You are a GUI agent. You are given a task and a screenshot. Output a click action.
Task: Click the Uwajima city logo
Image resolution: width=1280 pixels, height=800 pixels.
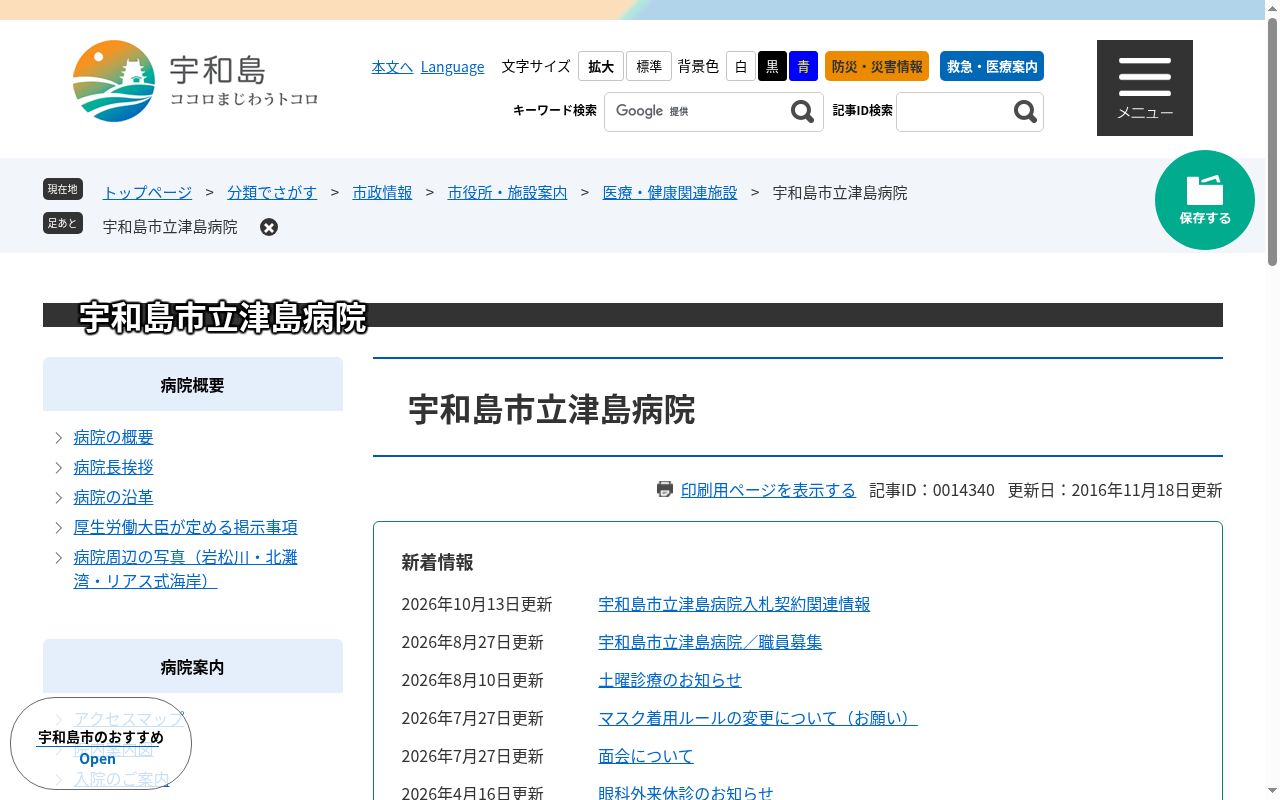pos(195,81)
